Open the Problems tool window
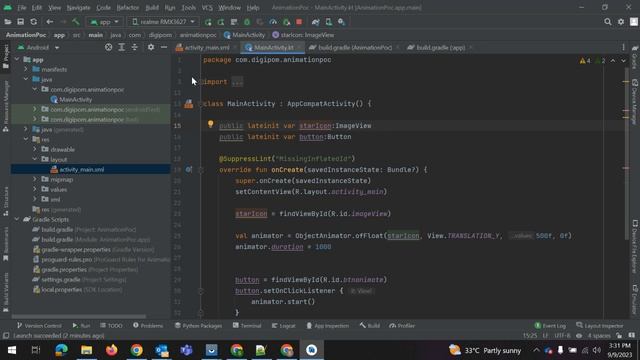 click(148, 326)
